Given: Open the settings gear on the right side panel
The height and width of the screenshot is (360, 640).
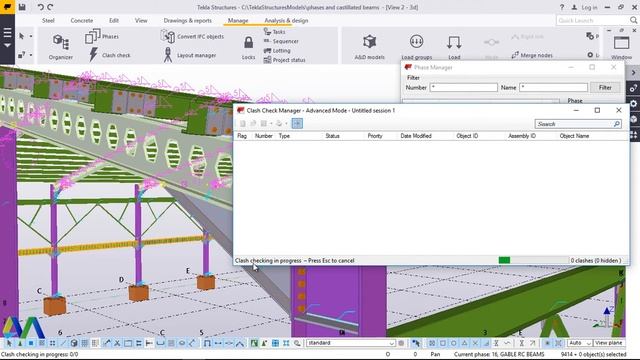Looking at the screenshot, I should coord(633,103).
